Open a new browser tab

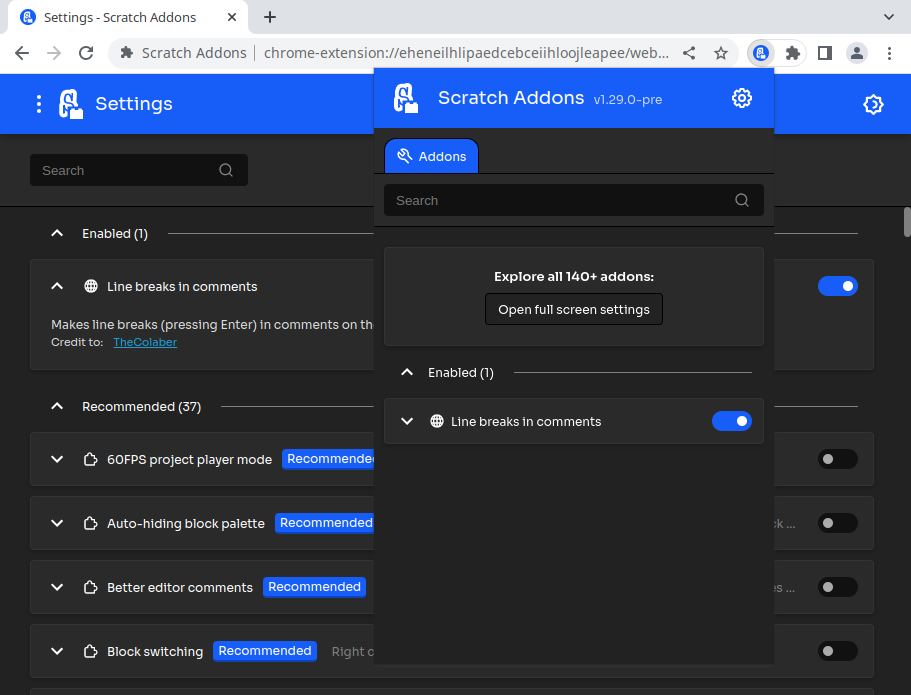pos(270,17)
